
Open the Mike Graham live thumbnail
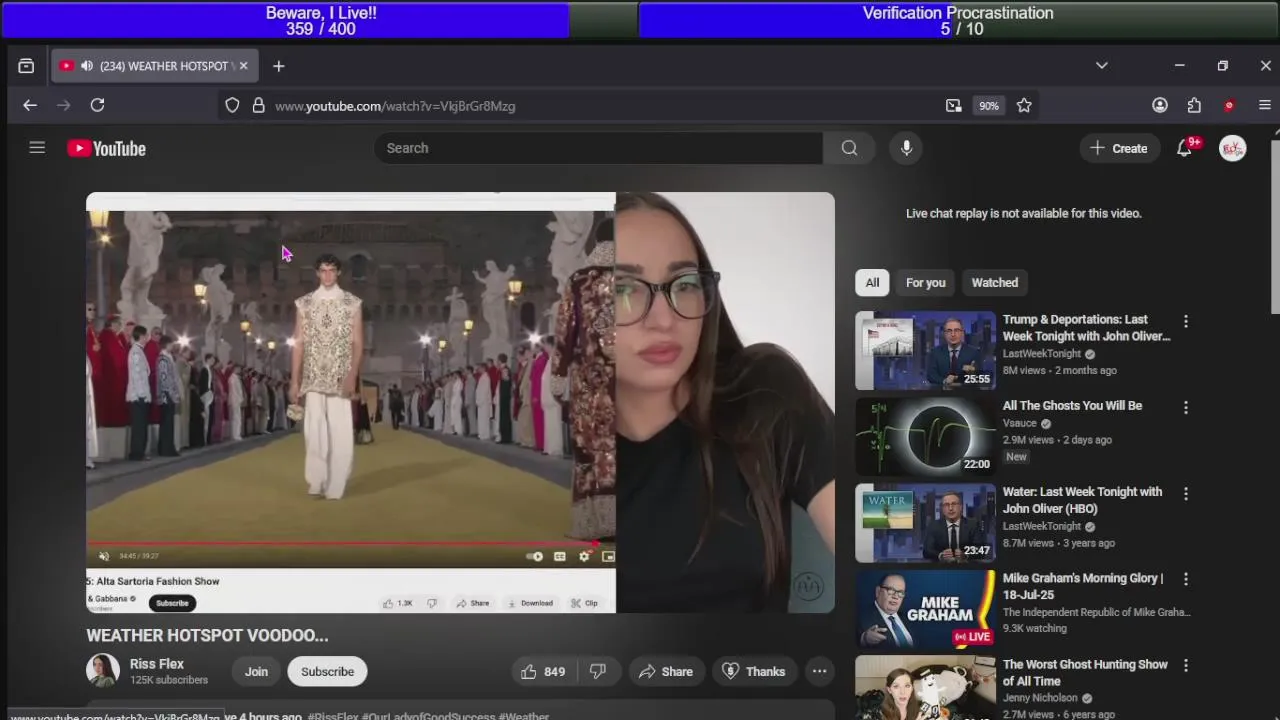(x=926, y=609)
